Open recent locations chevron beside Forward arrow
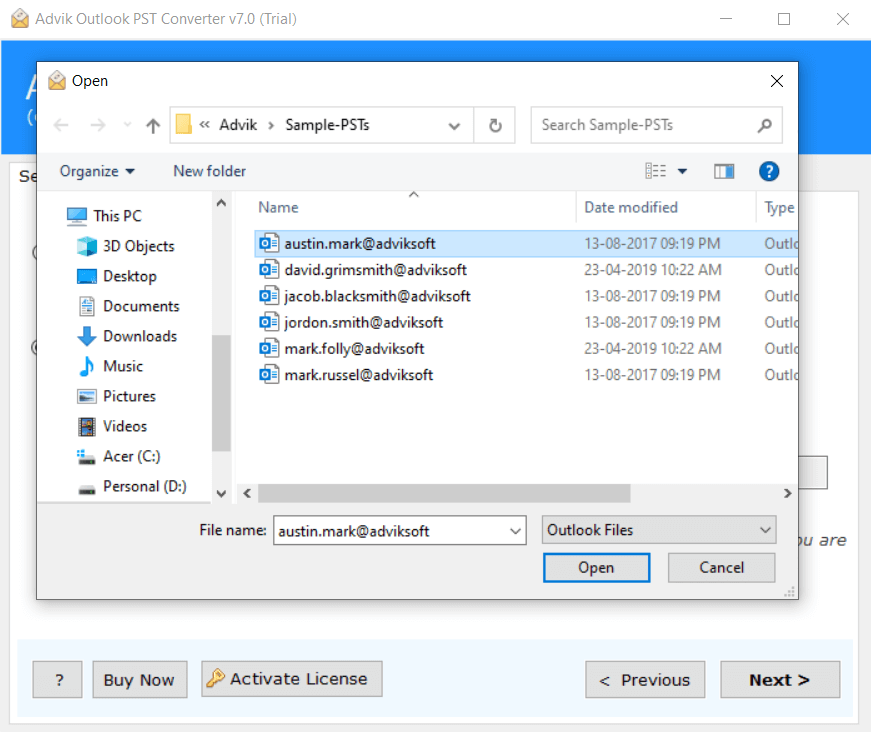This screenshot has width=871, height=732. click(127, 125)
